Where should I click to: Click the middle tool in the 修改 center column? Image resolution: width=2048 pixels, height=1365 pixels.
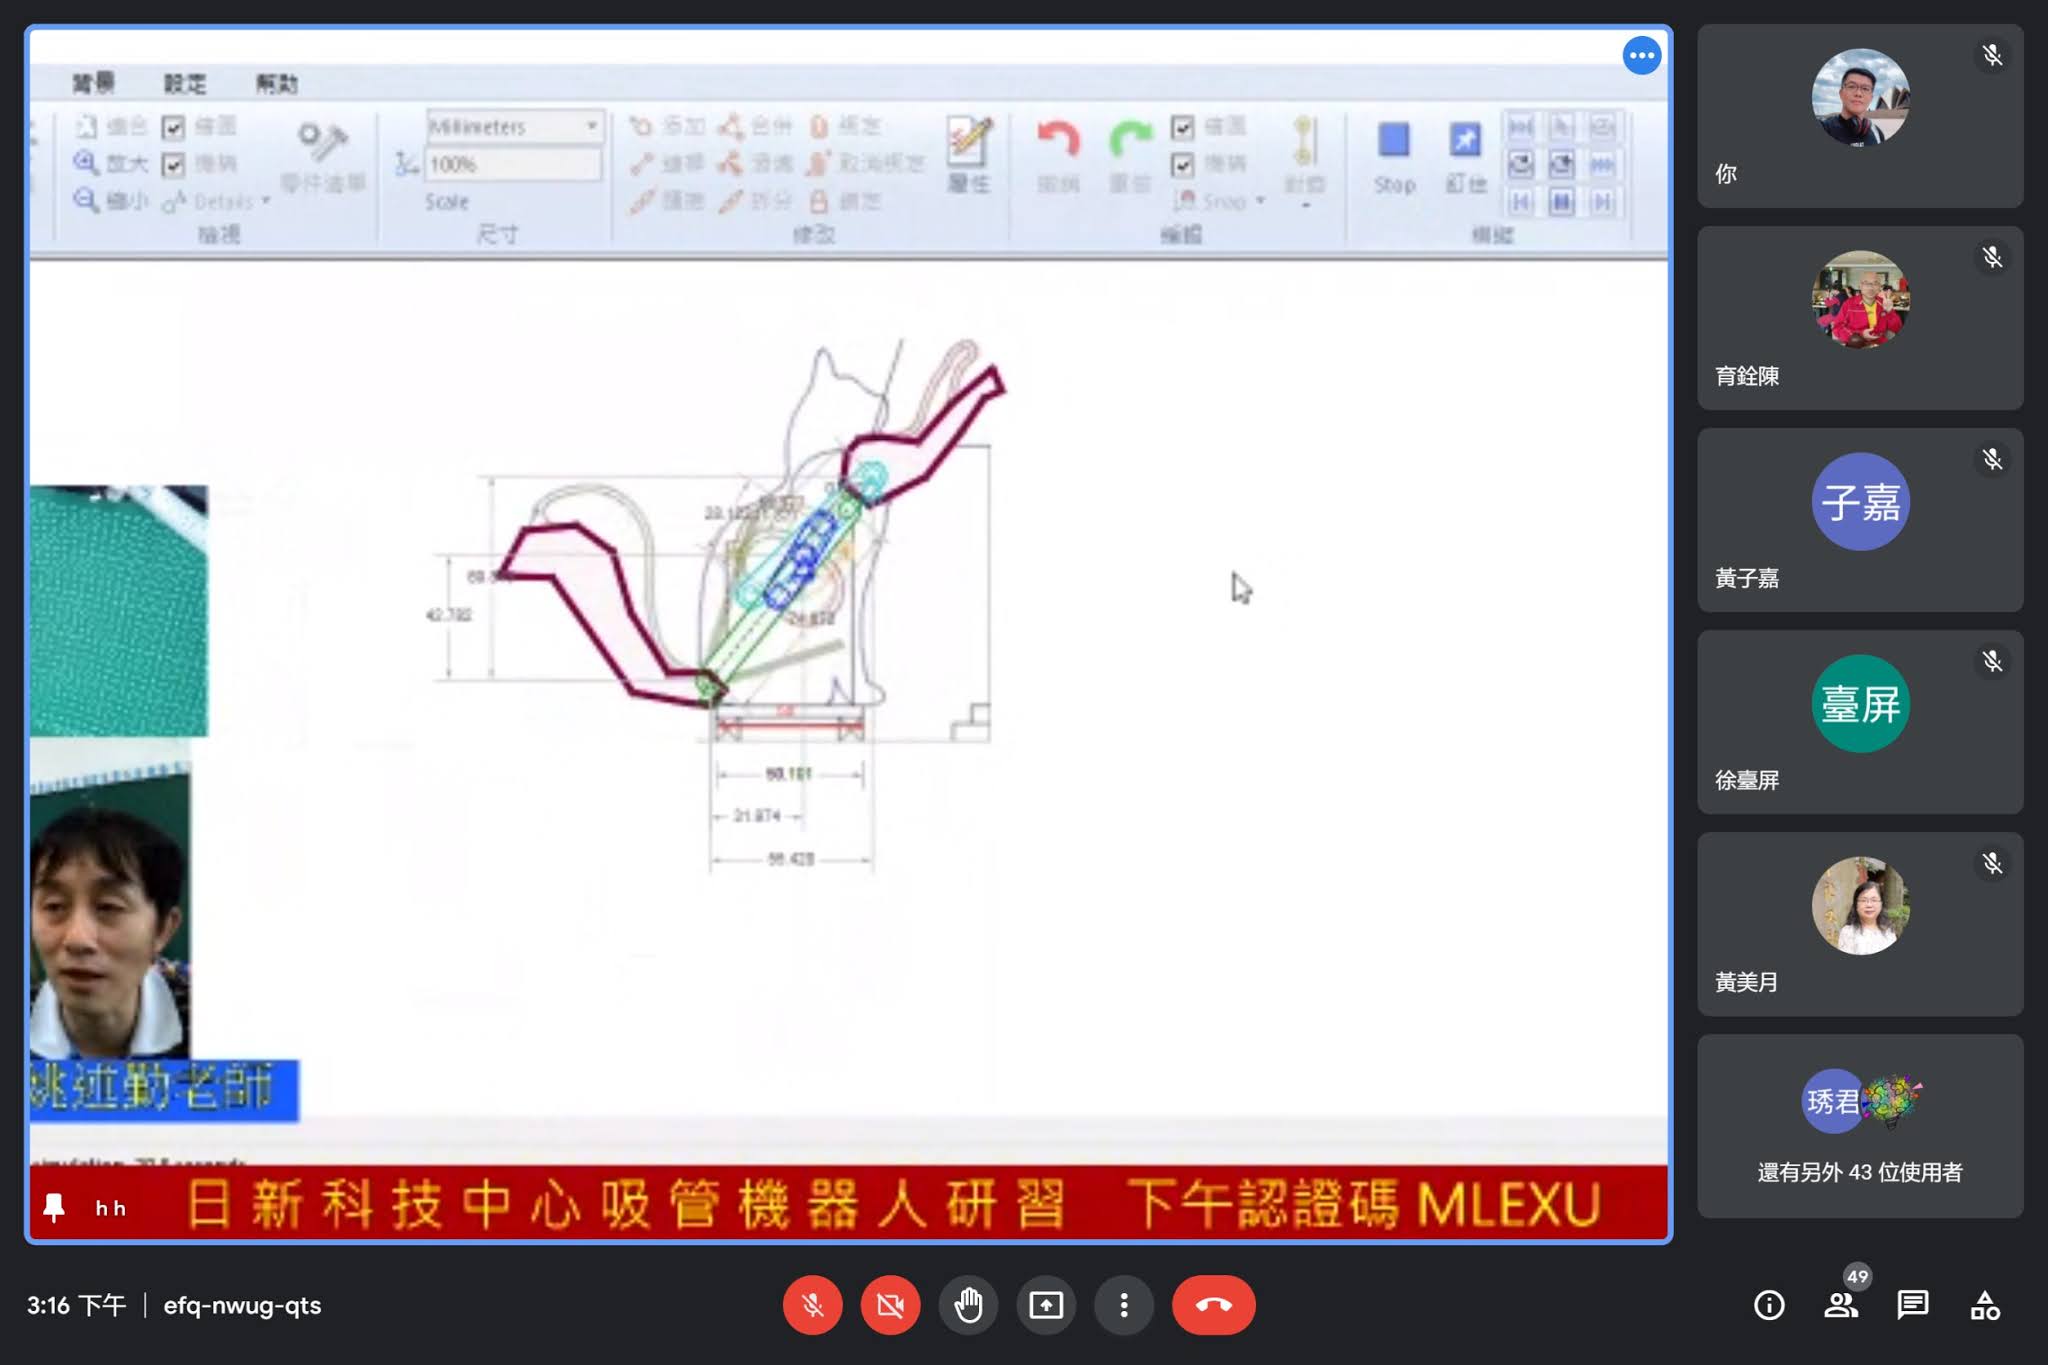[730, 163]
